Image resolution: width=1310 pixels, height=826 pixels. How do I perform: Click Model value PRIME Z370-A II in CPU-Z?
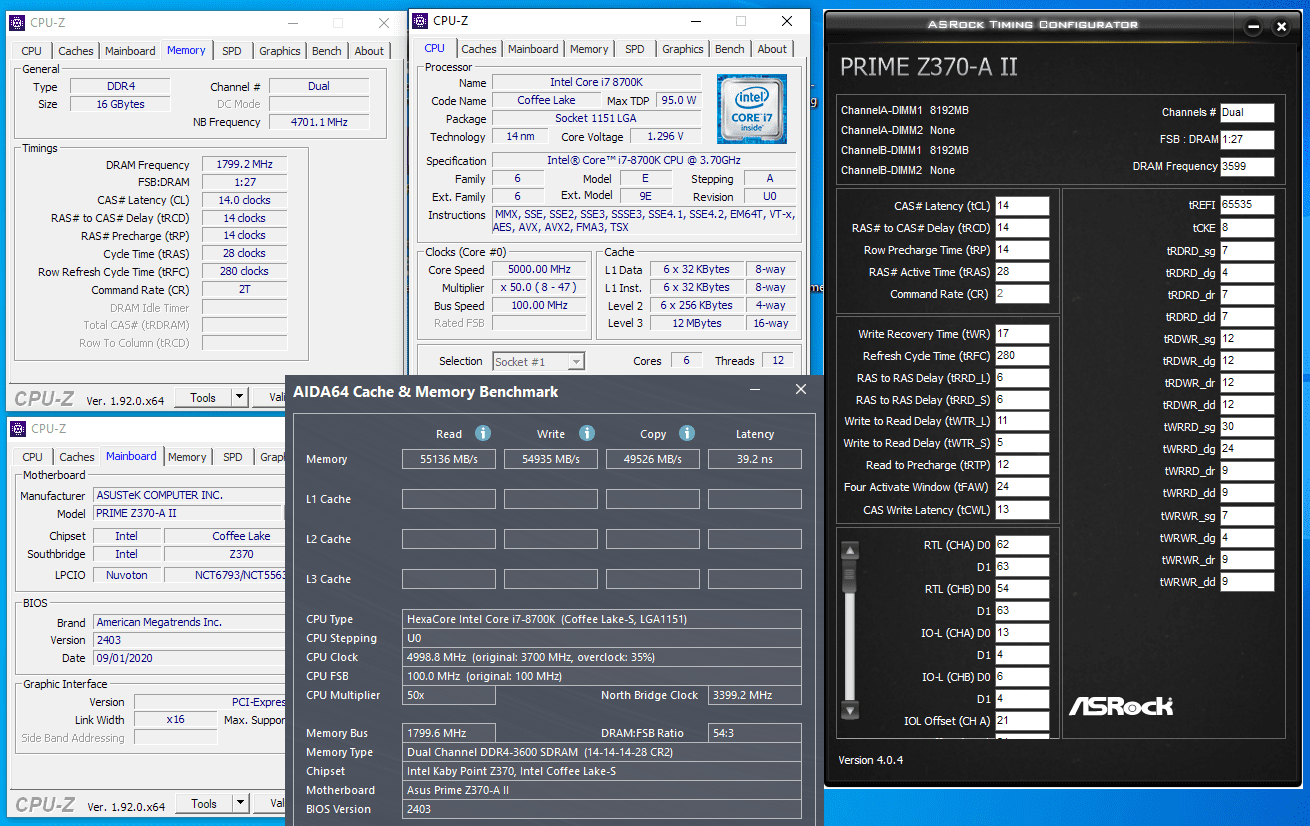pos(188,513)
